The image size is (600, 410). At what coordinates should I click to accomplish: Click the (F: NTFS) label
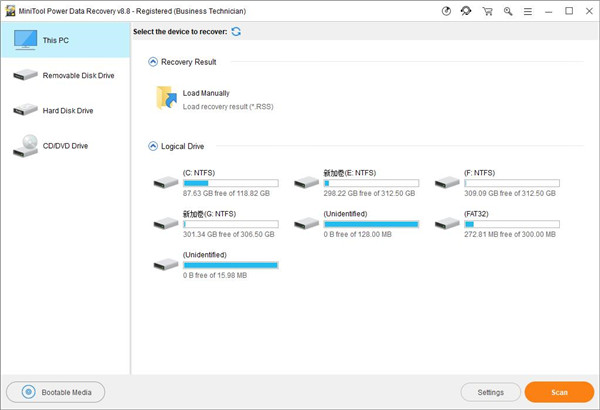point(479,173)
